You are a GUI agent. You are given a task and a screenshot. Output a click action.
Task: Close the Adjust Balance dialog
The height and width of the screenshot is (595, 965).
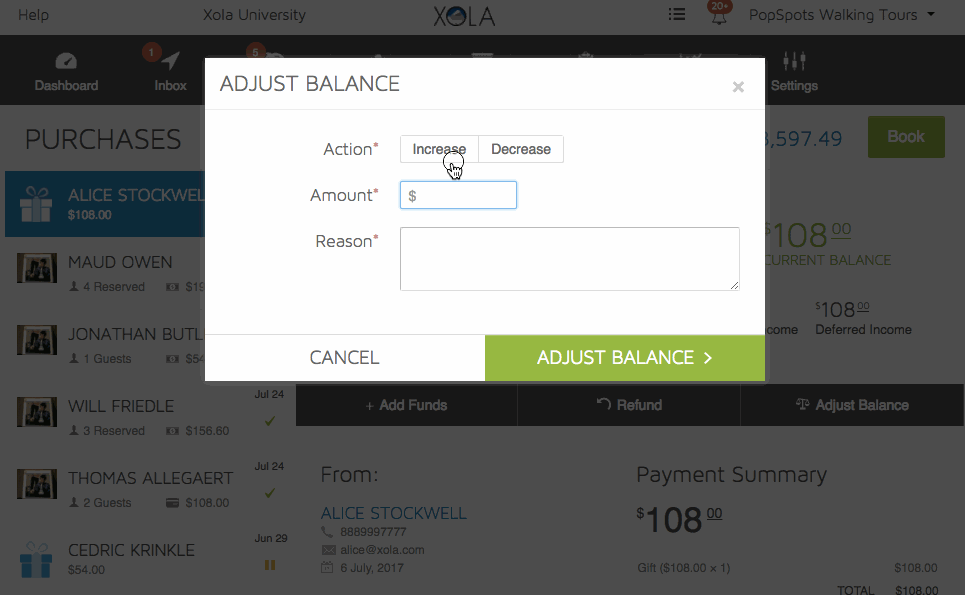pos(738,87)
